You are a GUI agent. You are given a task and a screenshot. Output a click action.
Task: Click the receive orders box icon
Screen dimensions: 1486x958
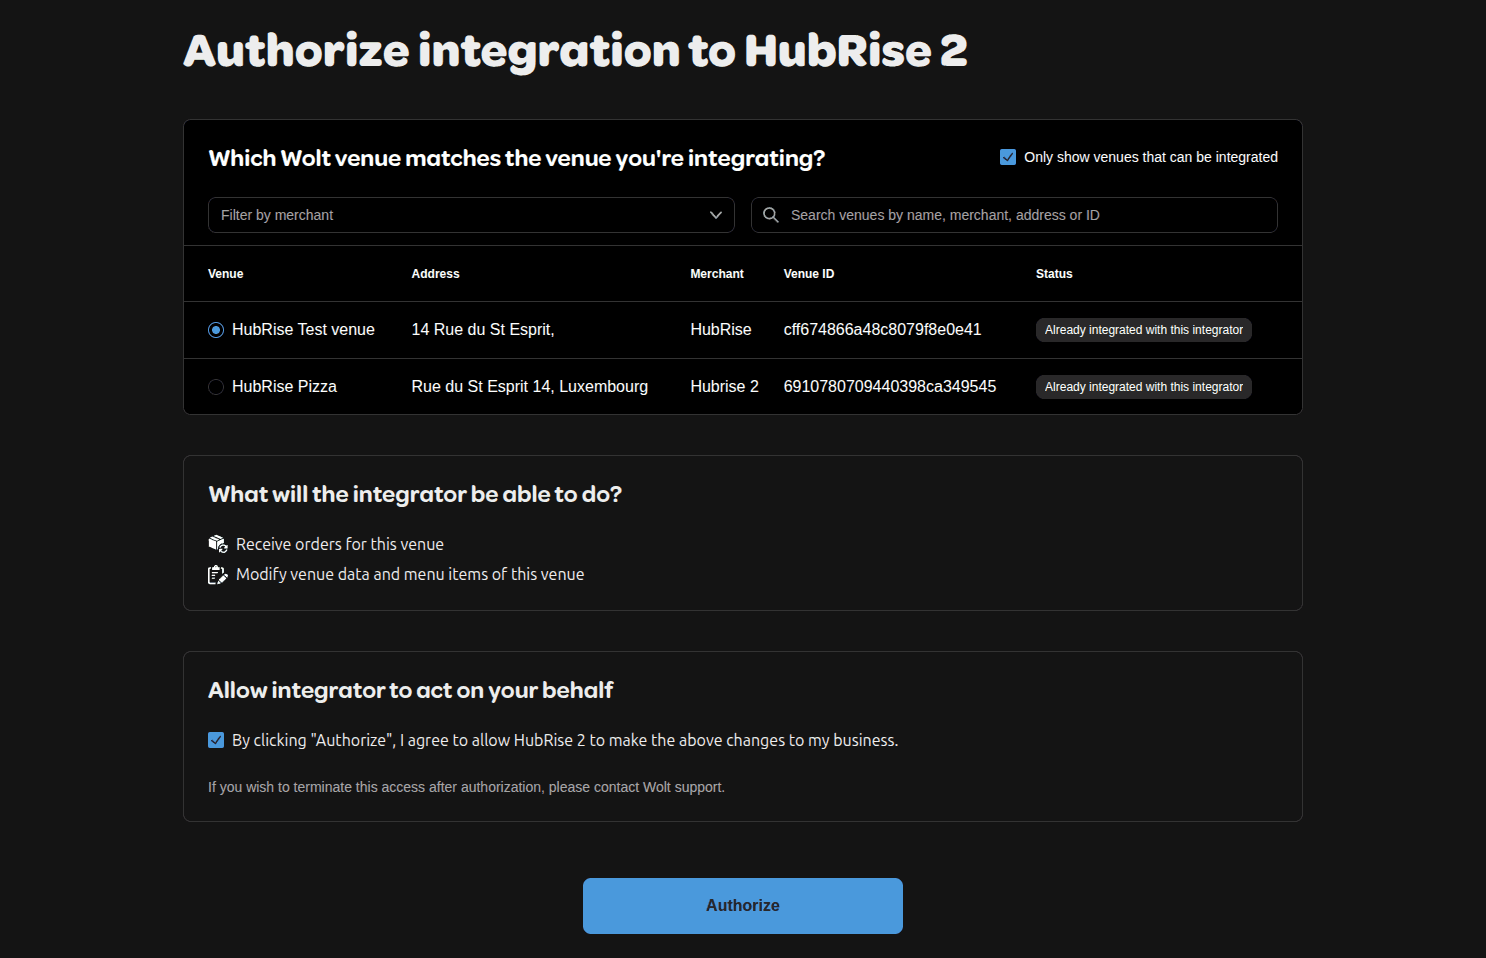tap(218, 544)
